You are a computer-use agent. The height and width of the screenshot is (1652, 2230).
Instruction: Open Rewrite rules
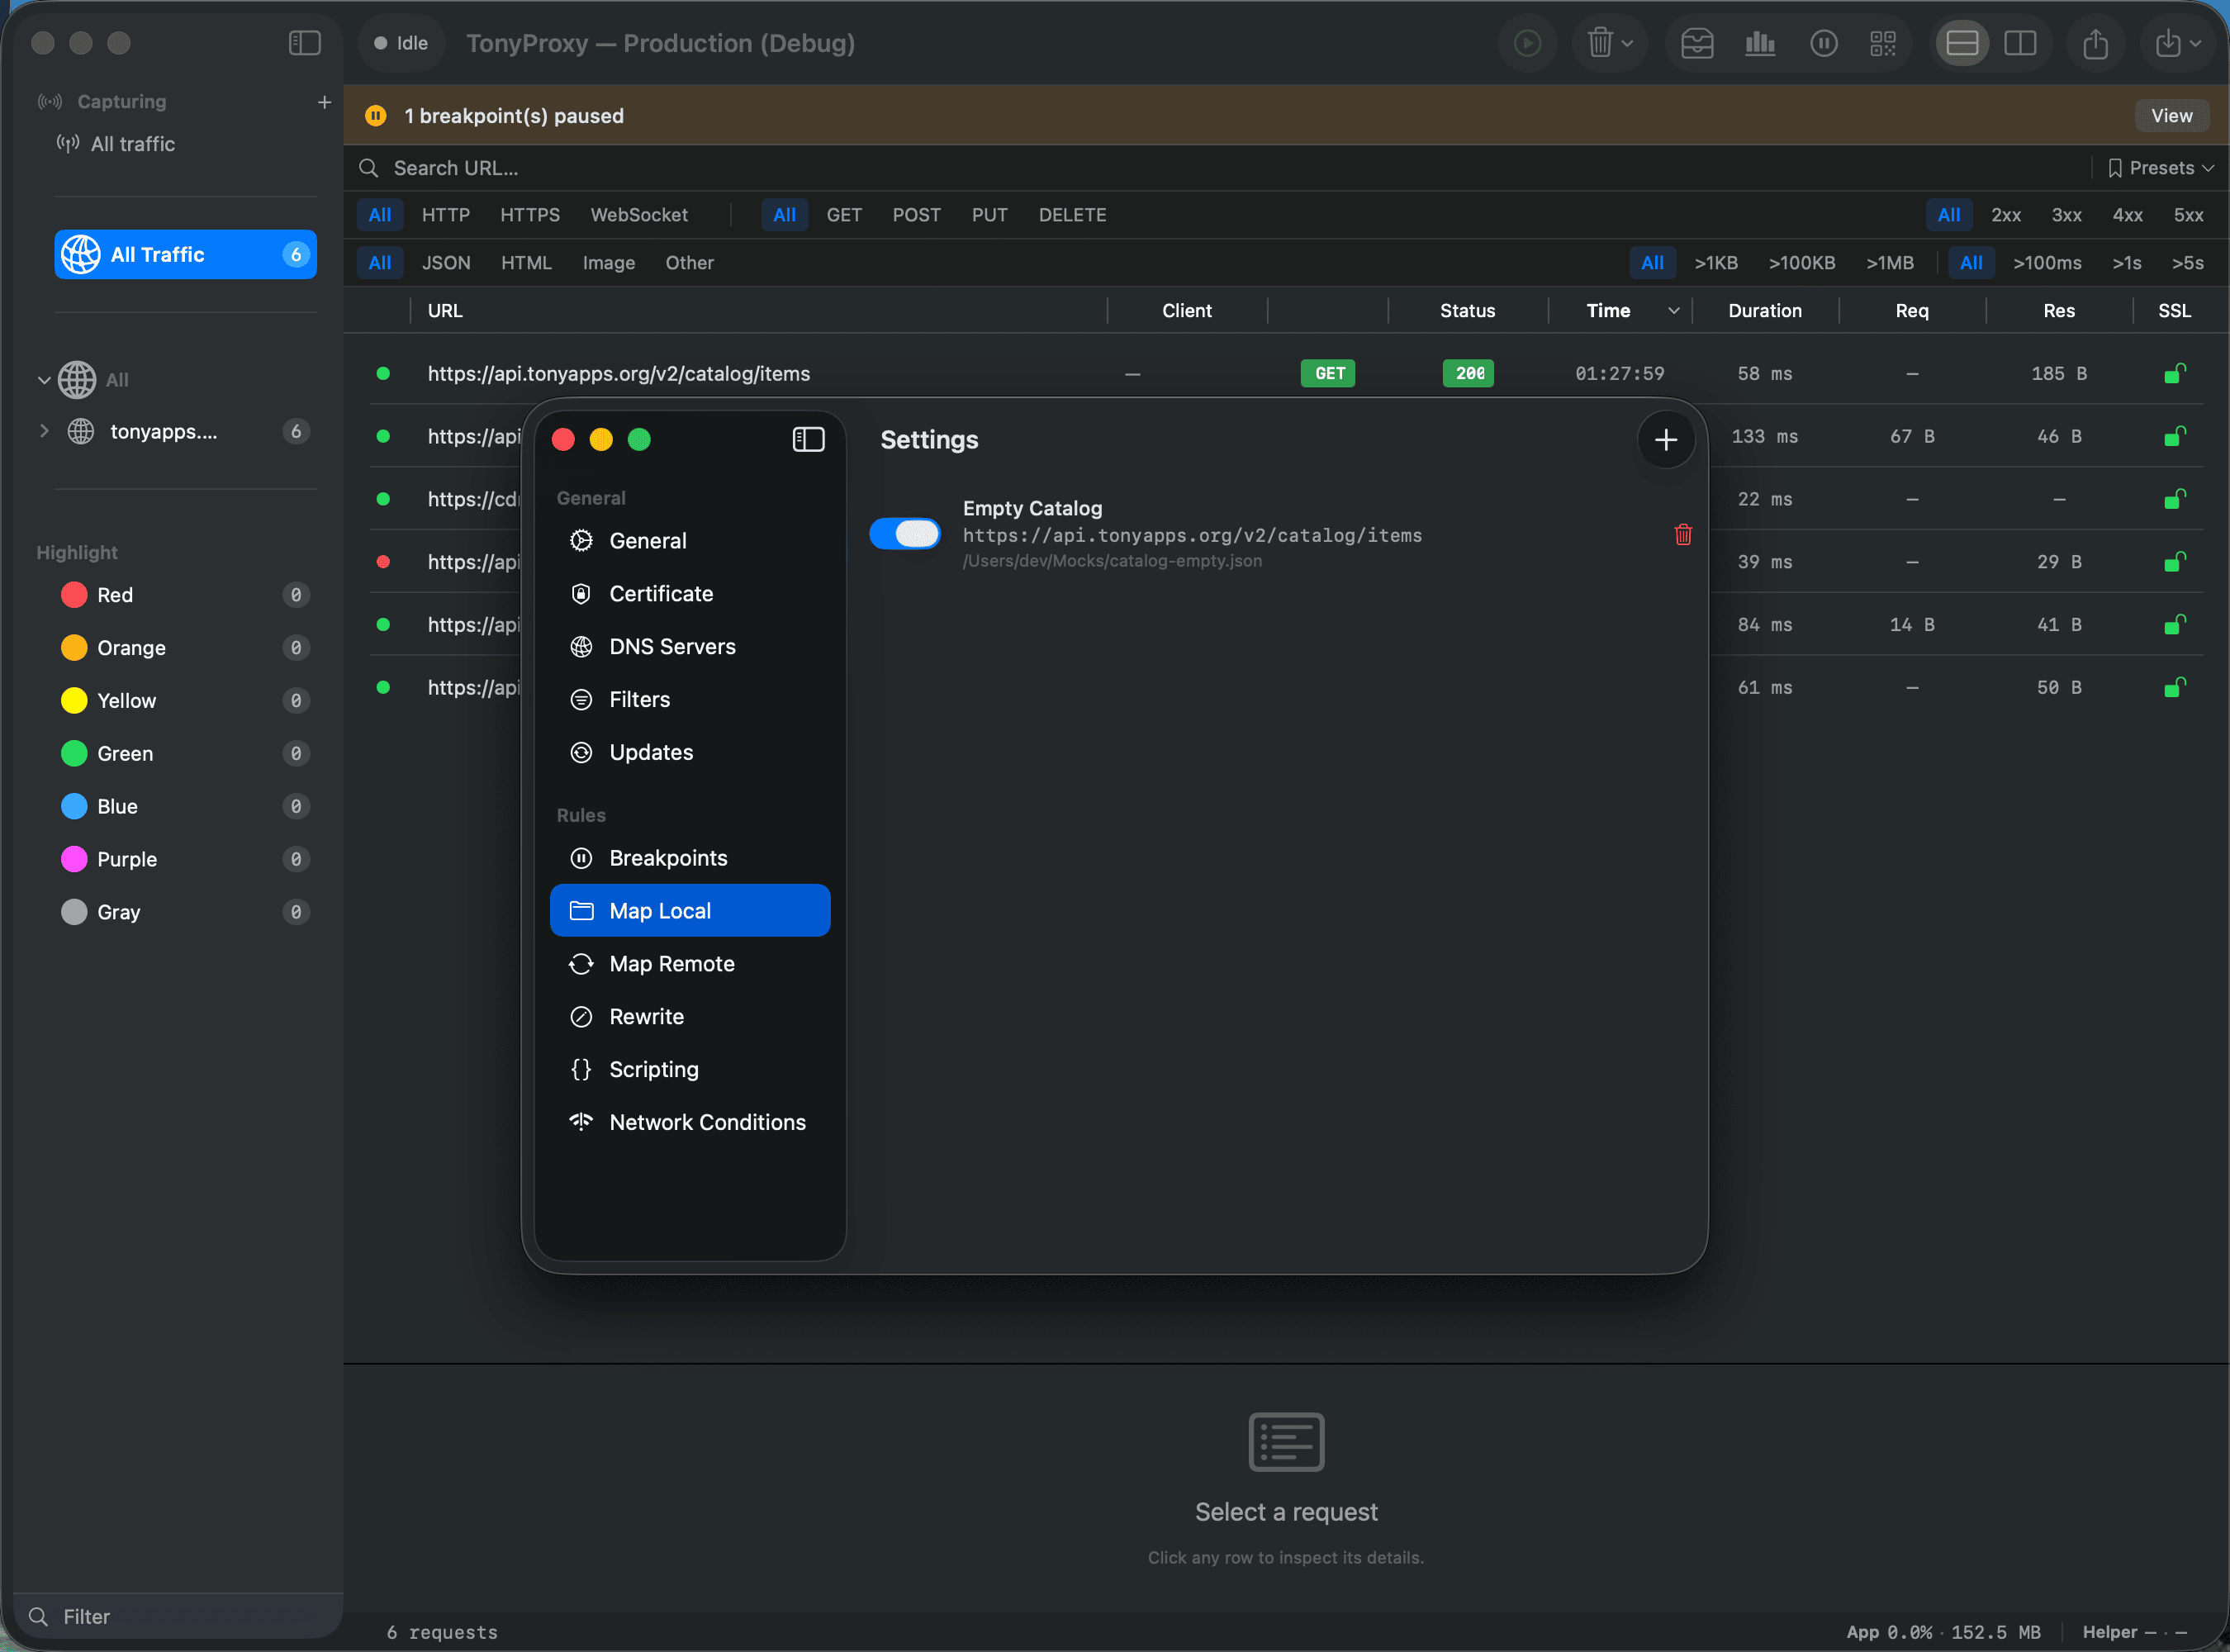690,1017
